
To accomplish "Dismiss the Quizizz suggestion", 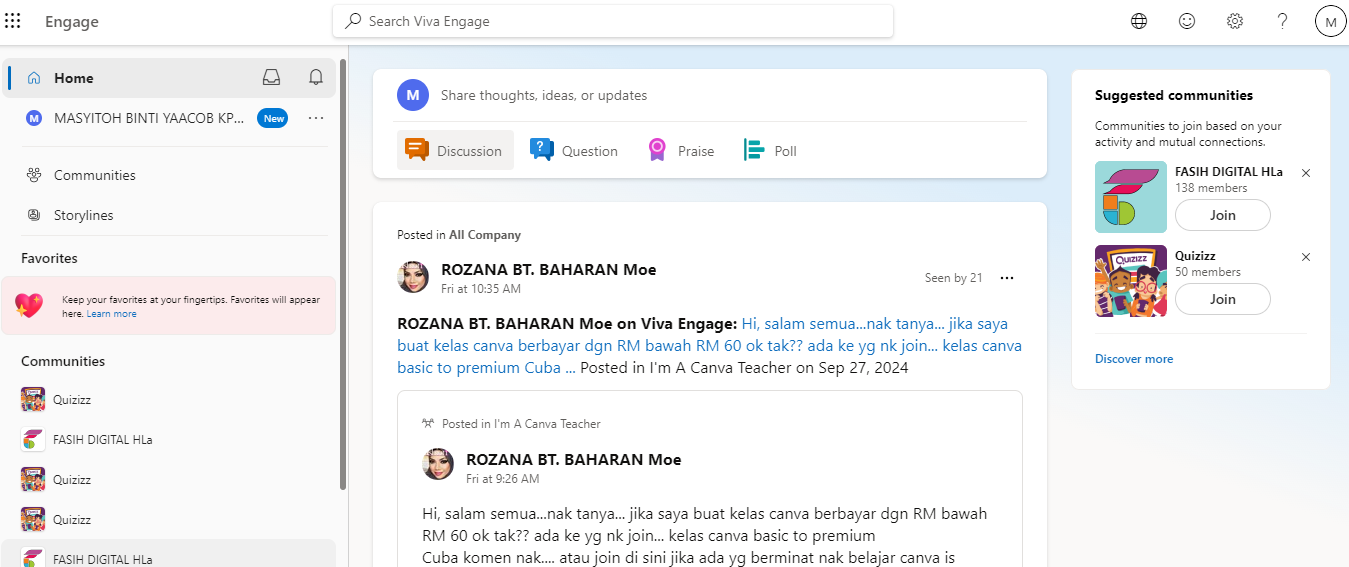I will (1306, 257).
